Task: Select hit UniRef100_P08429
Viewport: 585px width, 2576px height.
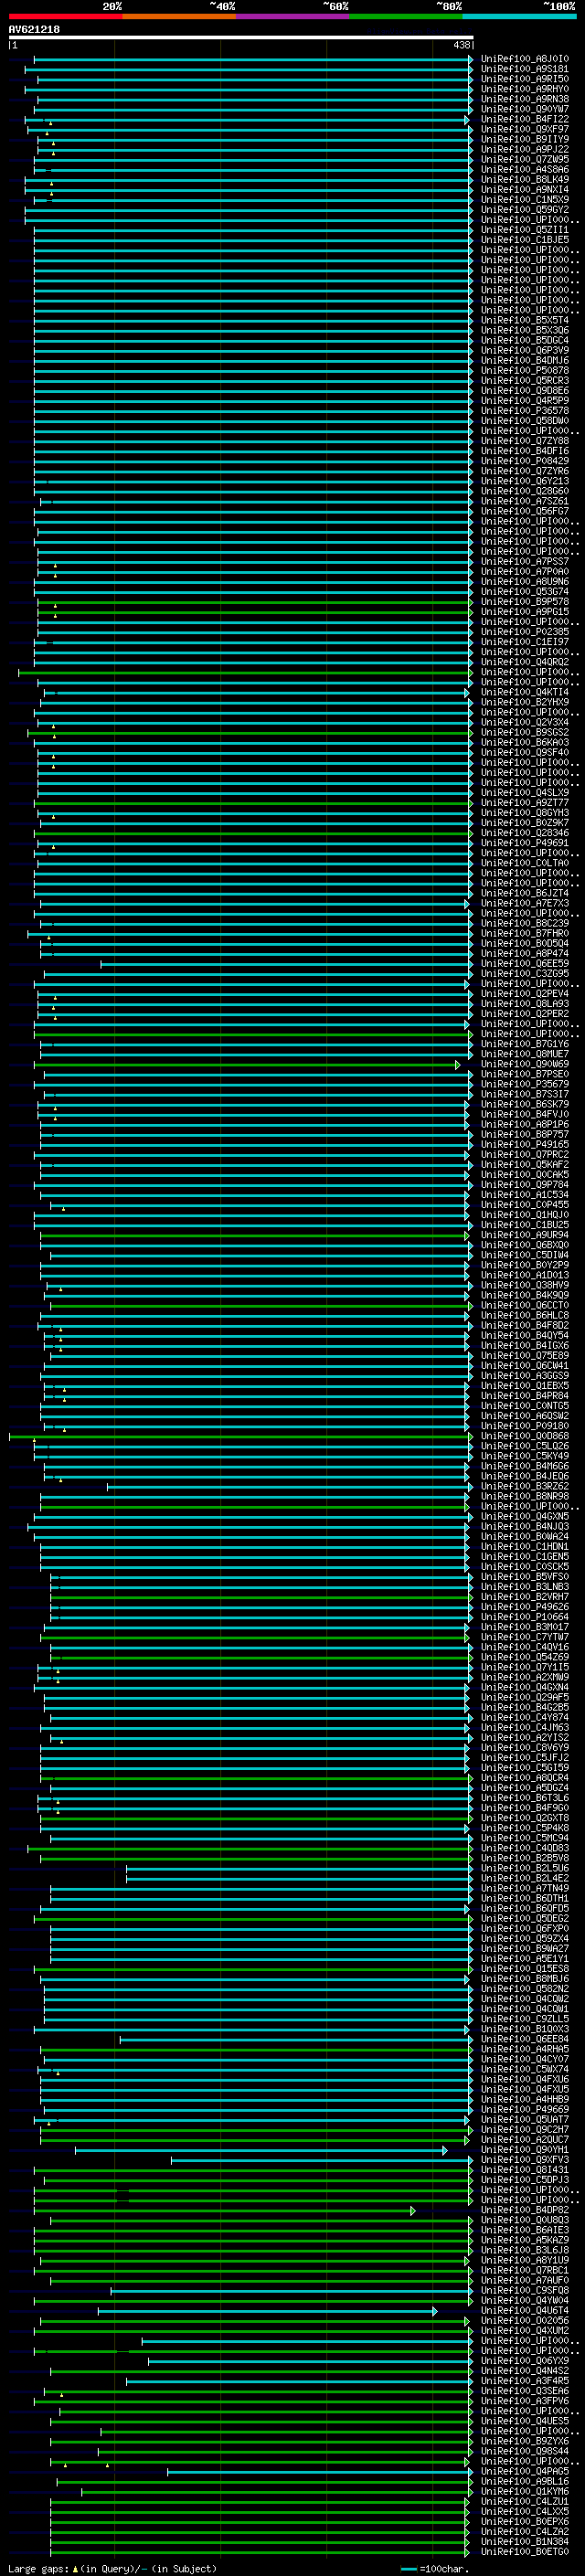Action: 524,461
